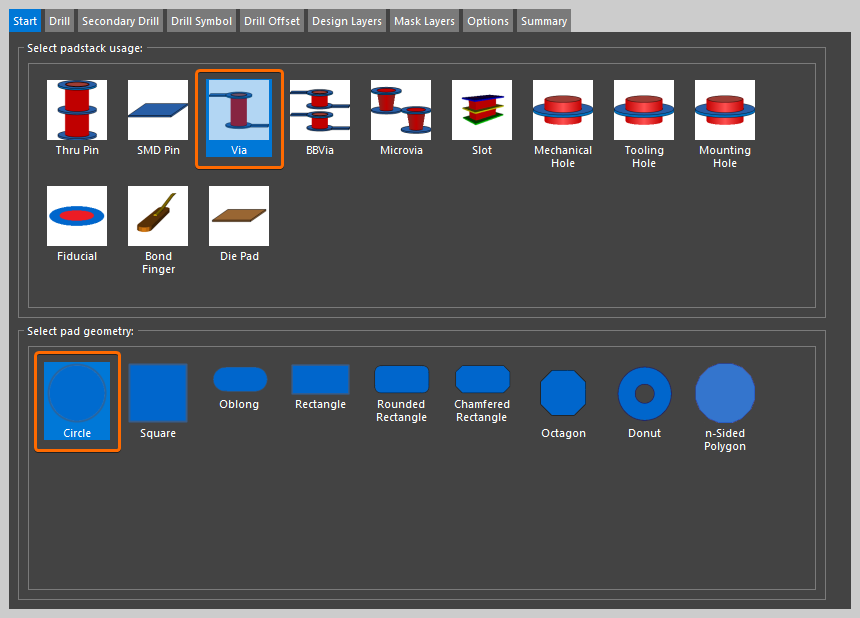860x618 pixels.
Task: Pick the Mounting Hole icon
Action: 725,110
